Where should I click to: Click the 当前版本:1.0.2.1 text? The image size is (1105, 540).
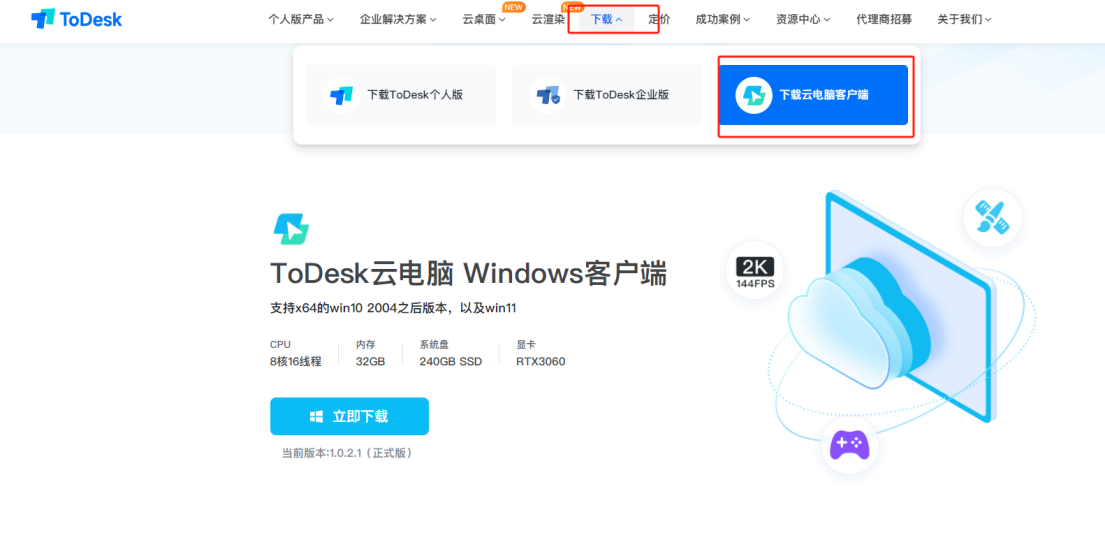(347, 453)
